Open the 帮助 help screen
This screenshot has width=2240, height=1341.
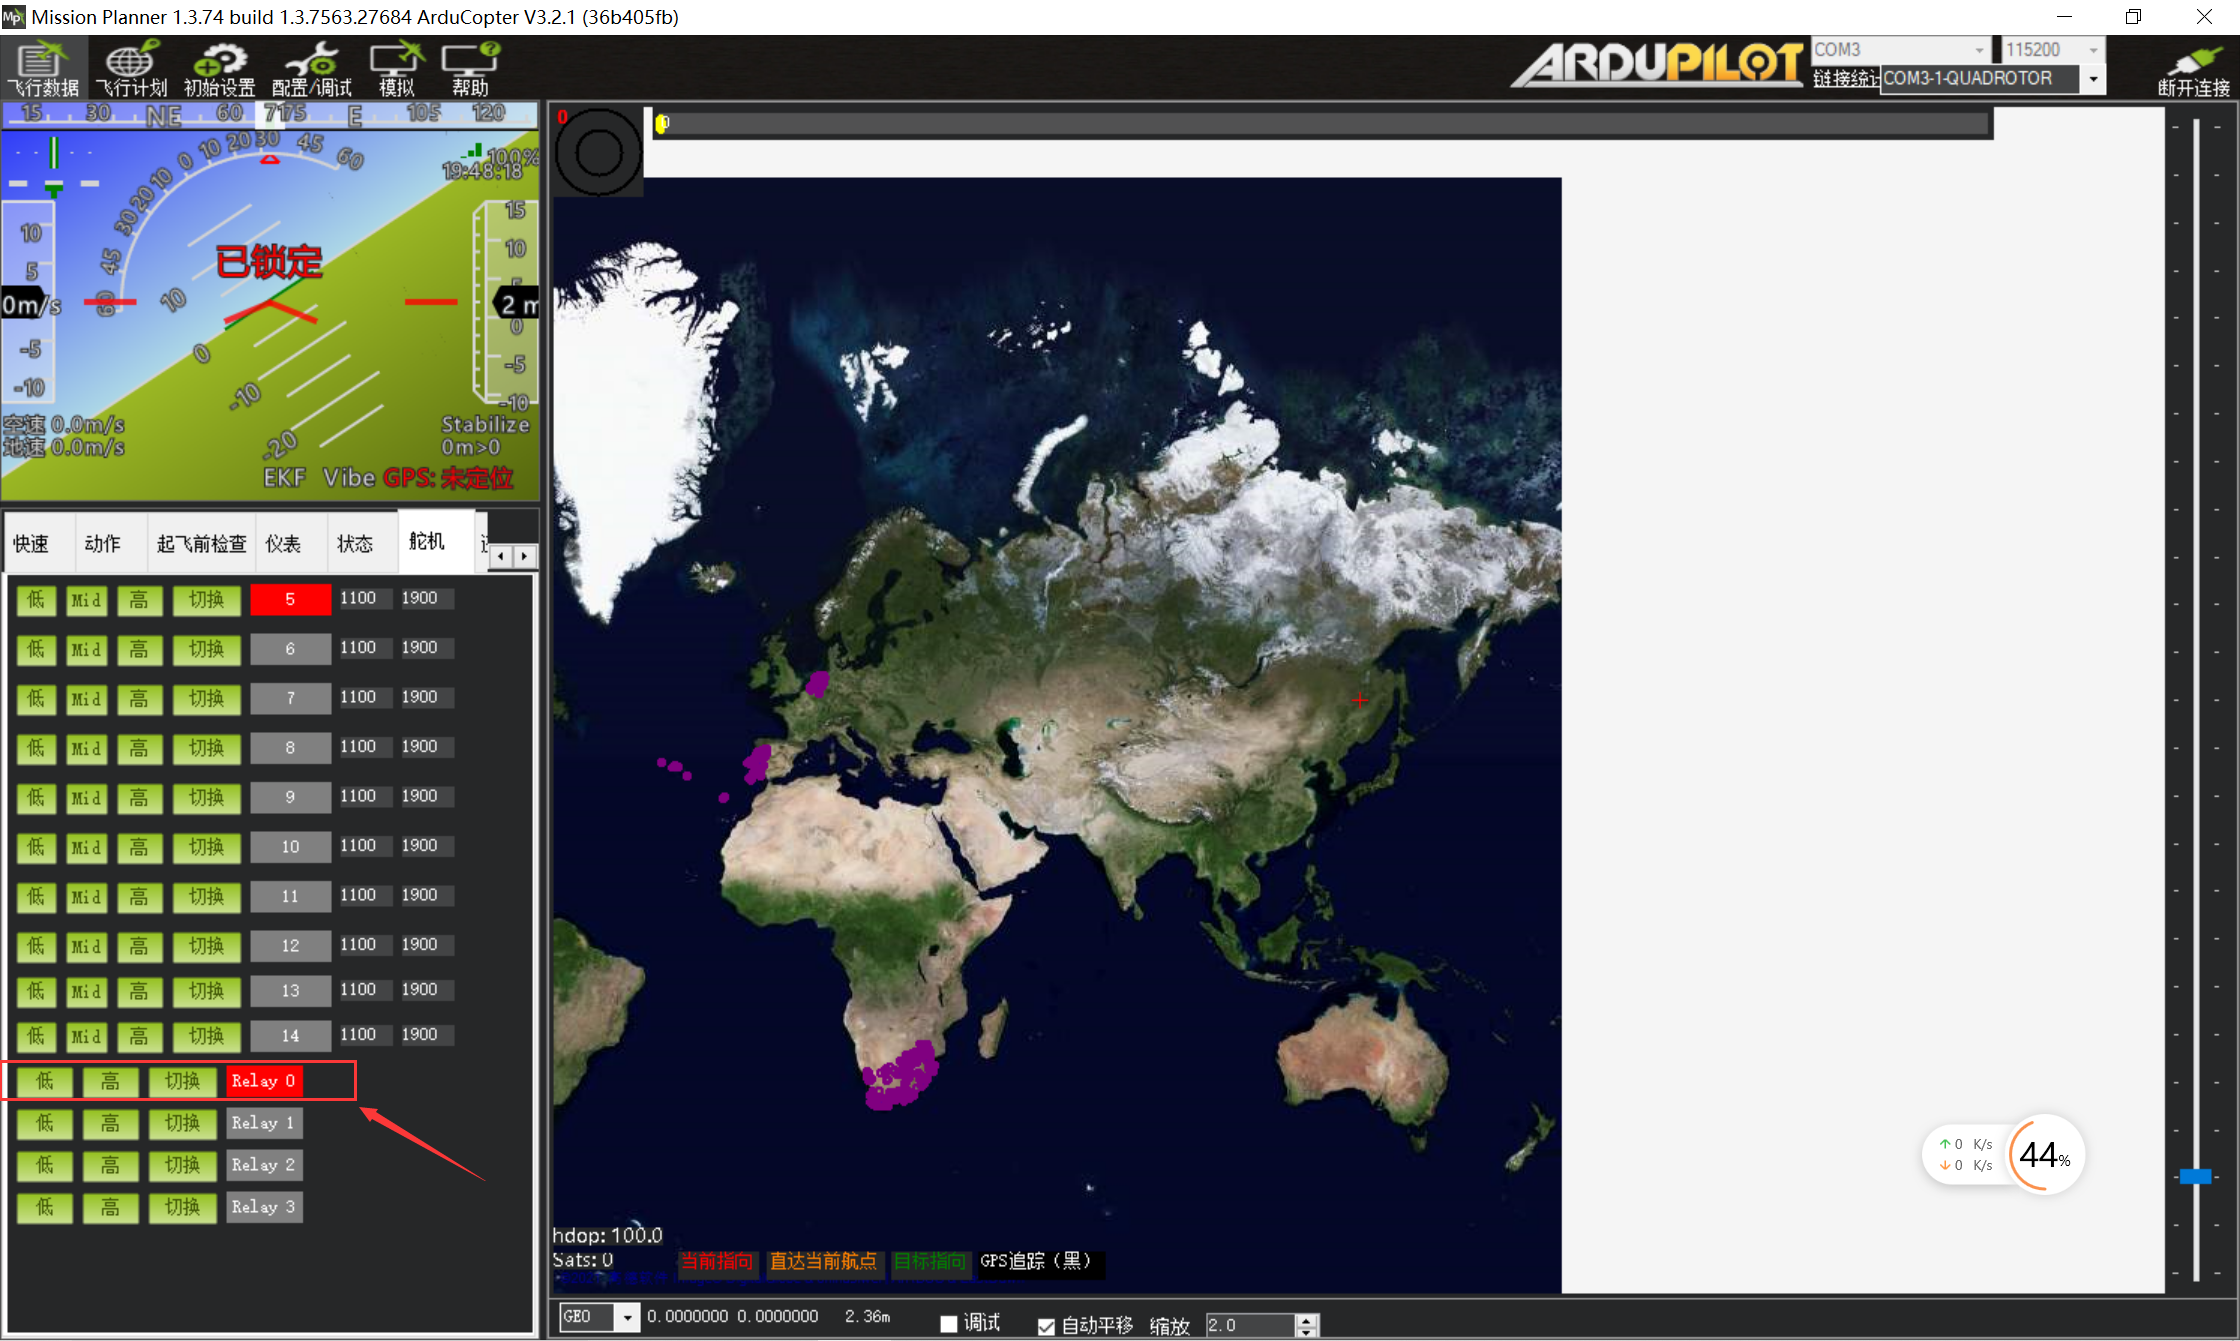[470, 68]
